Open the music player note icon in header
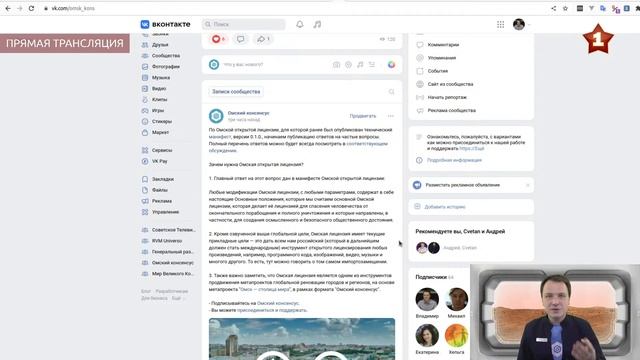 pos(317,24)
